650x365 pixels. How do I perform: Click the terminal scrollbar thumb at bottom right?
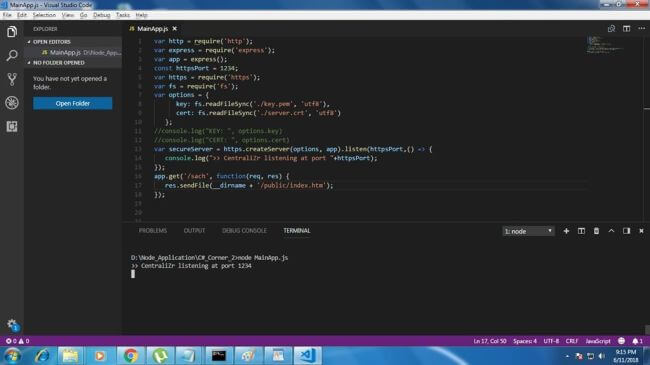coord(647,330)
